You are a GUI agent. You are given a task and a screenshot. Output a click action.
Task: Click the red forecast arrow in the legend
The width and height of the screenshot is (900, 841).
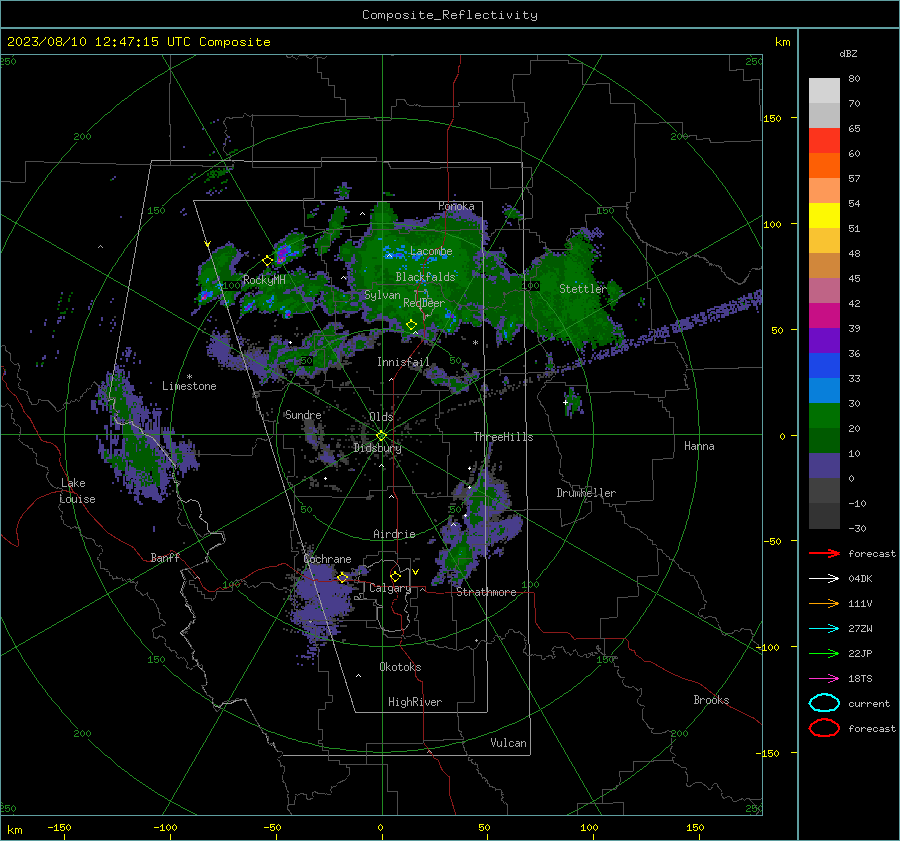pos(824,553)
